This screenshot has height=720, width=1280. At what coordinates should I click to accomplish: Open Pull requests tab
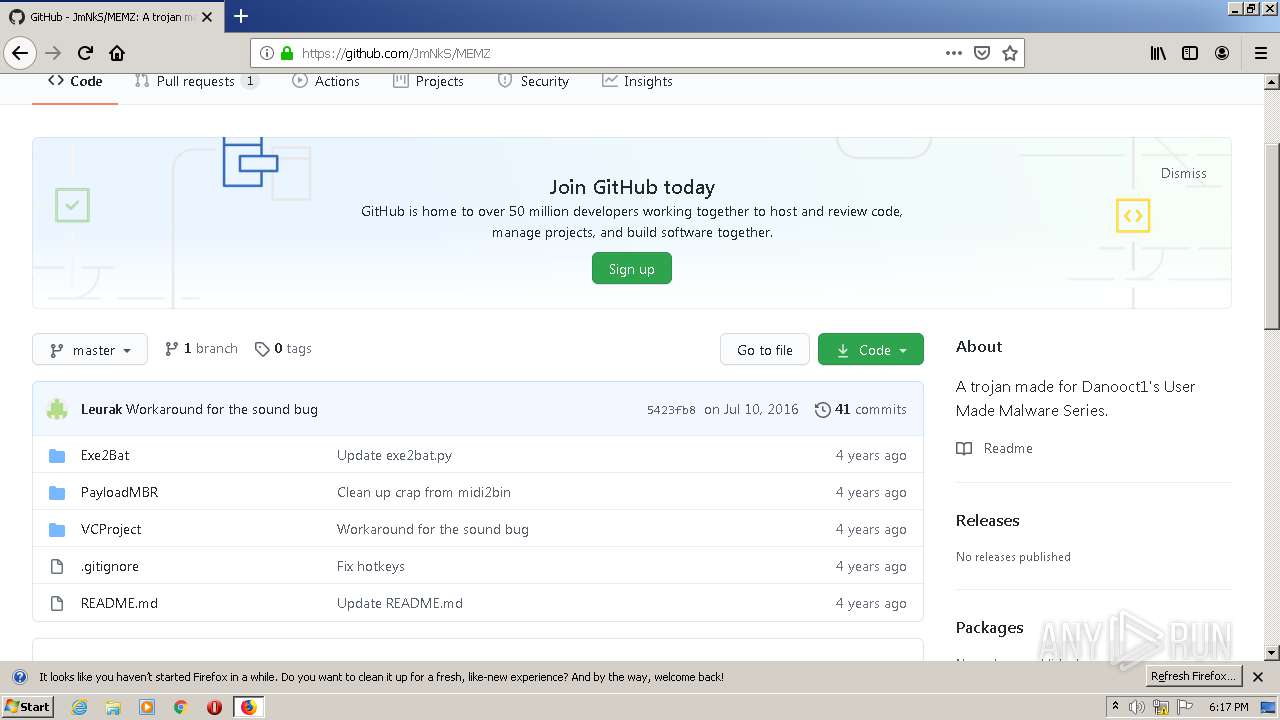point(196,81)
